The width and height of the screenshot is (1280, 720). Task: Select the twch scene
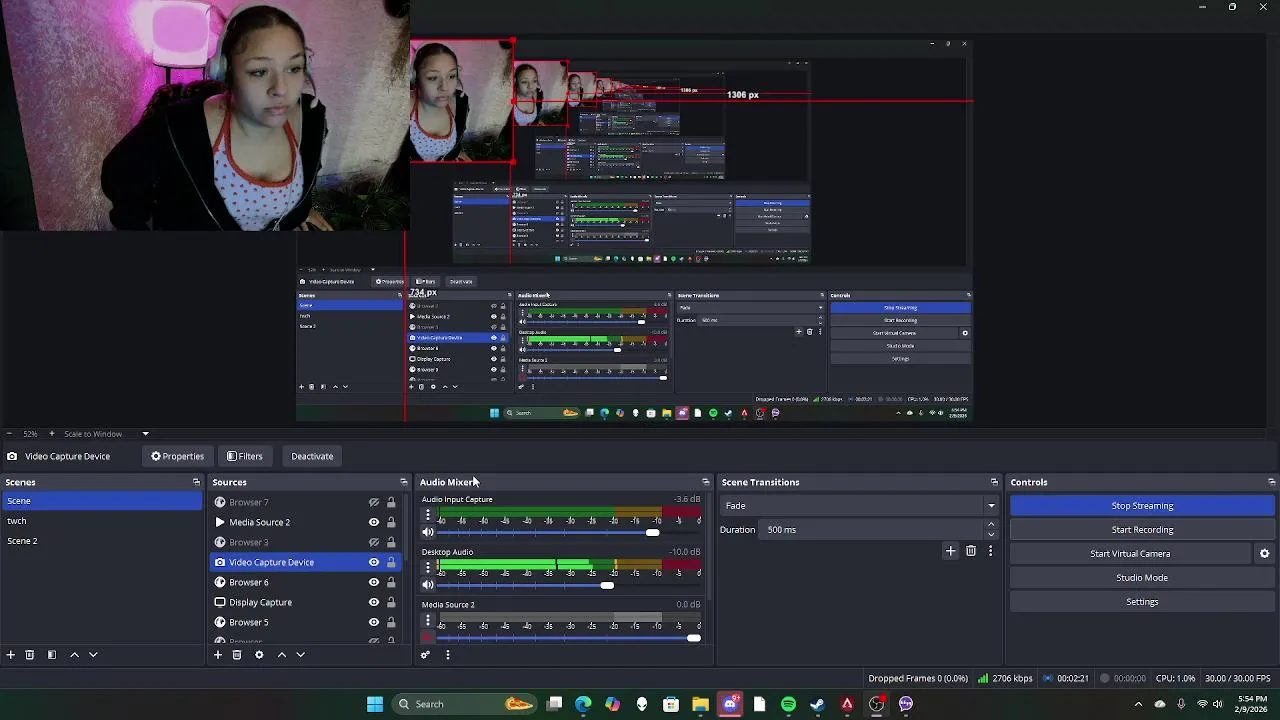(x=101, y=521)
